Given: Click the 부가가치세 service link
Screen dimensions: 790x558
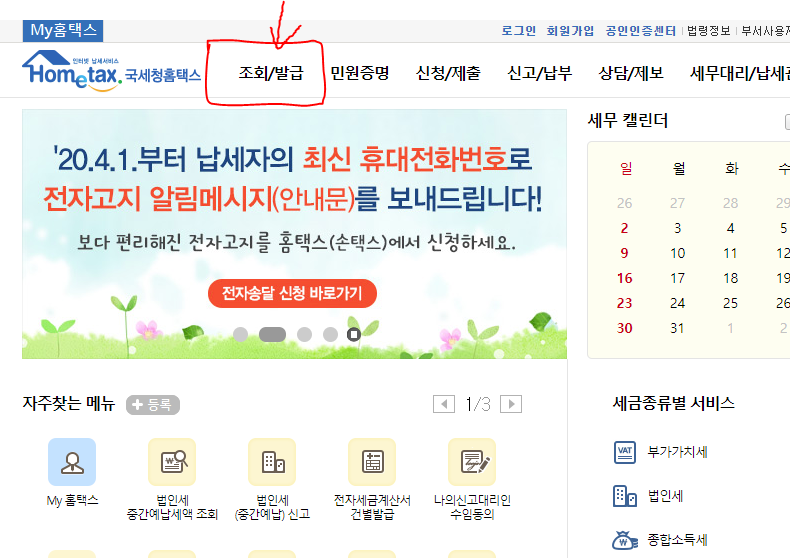Looking at the screenshot, I should pos(678,452).
